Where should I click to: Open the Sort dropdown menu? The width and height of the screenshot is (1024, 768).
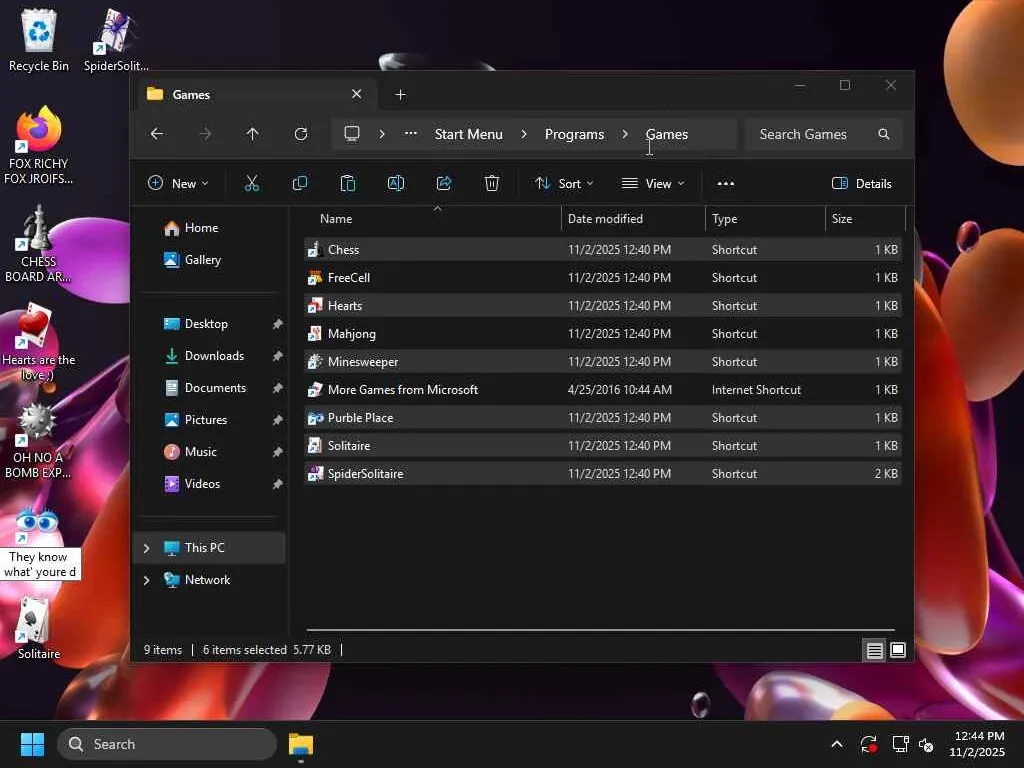564,184
